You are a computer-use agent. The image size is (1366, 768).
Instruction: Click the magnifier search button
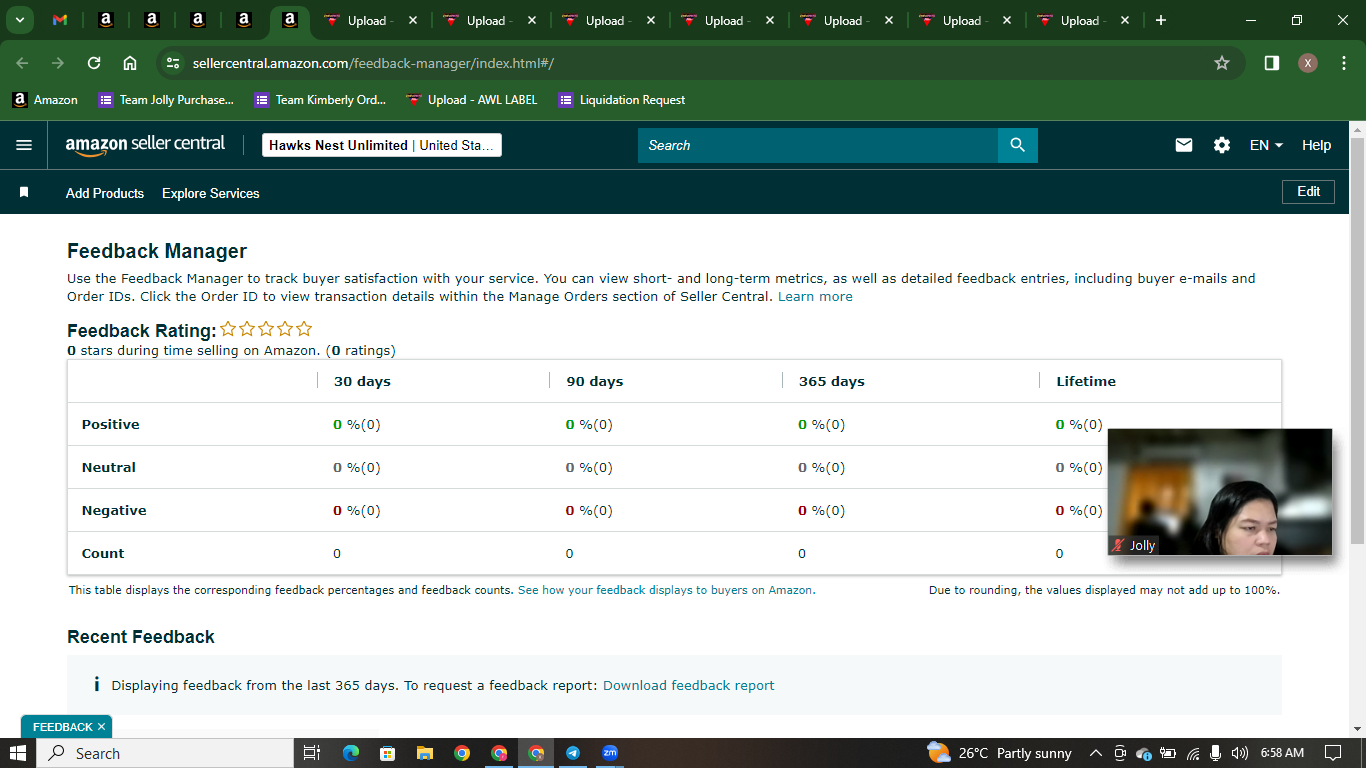click(x=1017, y=145)
